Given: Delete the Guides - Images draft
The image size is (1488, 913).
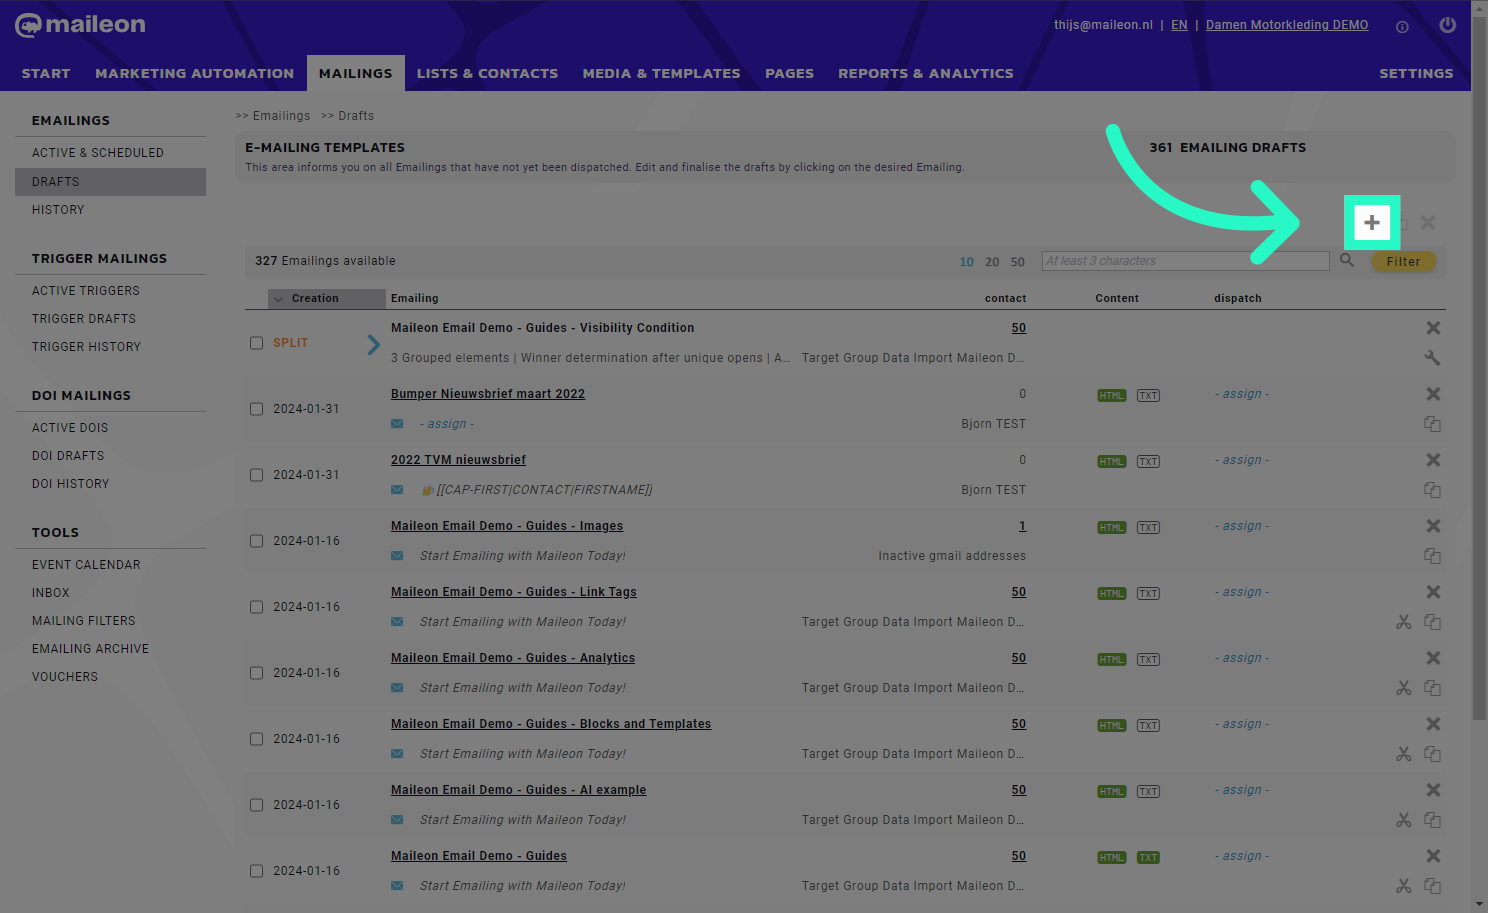Looking at the screenshot, I should pyautogui.click(x=1433, y=526).
